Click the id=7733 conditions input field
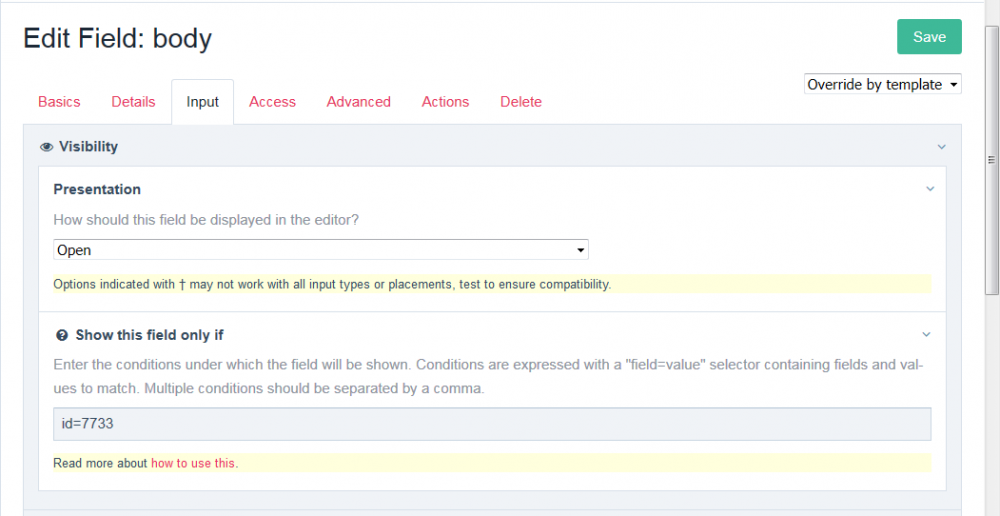 tap(492, 424)
